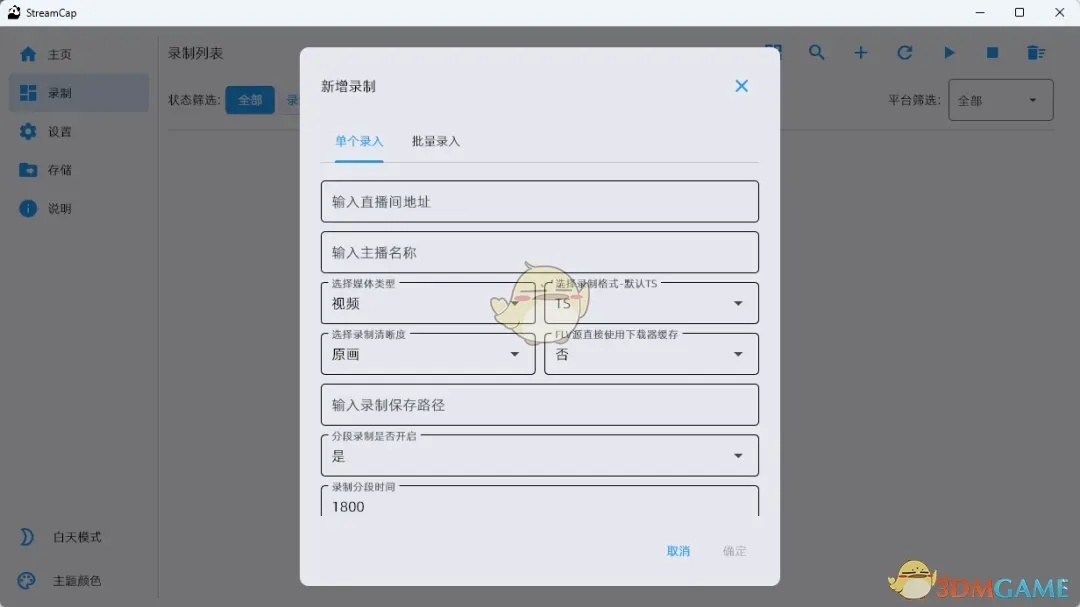
Task: Click the 确定 confirm button
Action: [734, 551]
